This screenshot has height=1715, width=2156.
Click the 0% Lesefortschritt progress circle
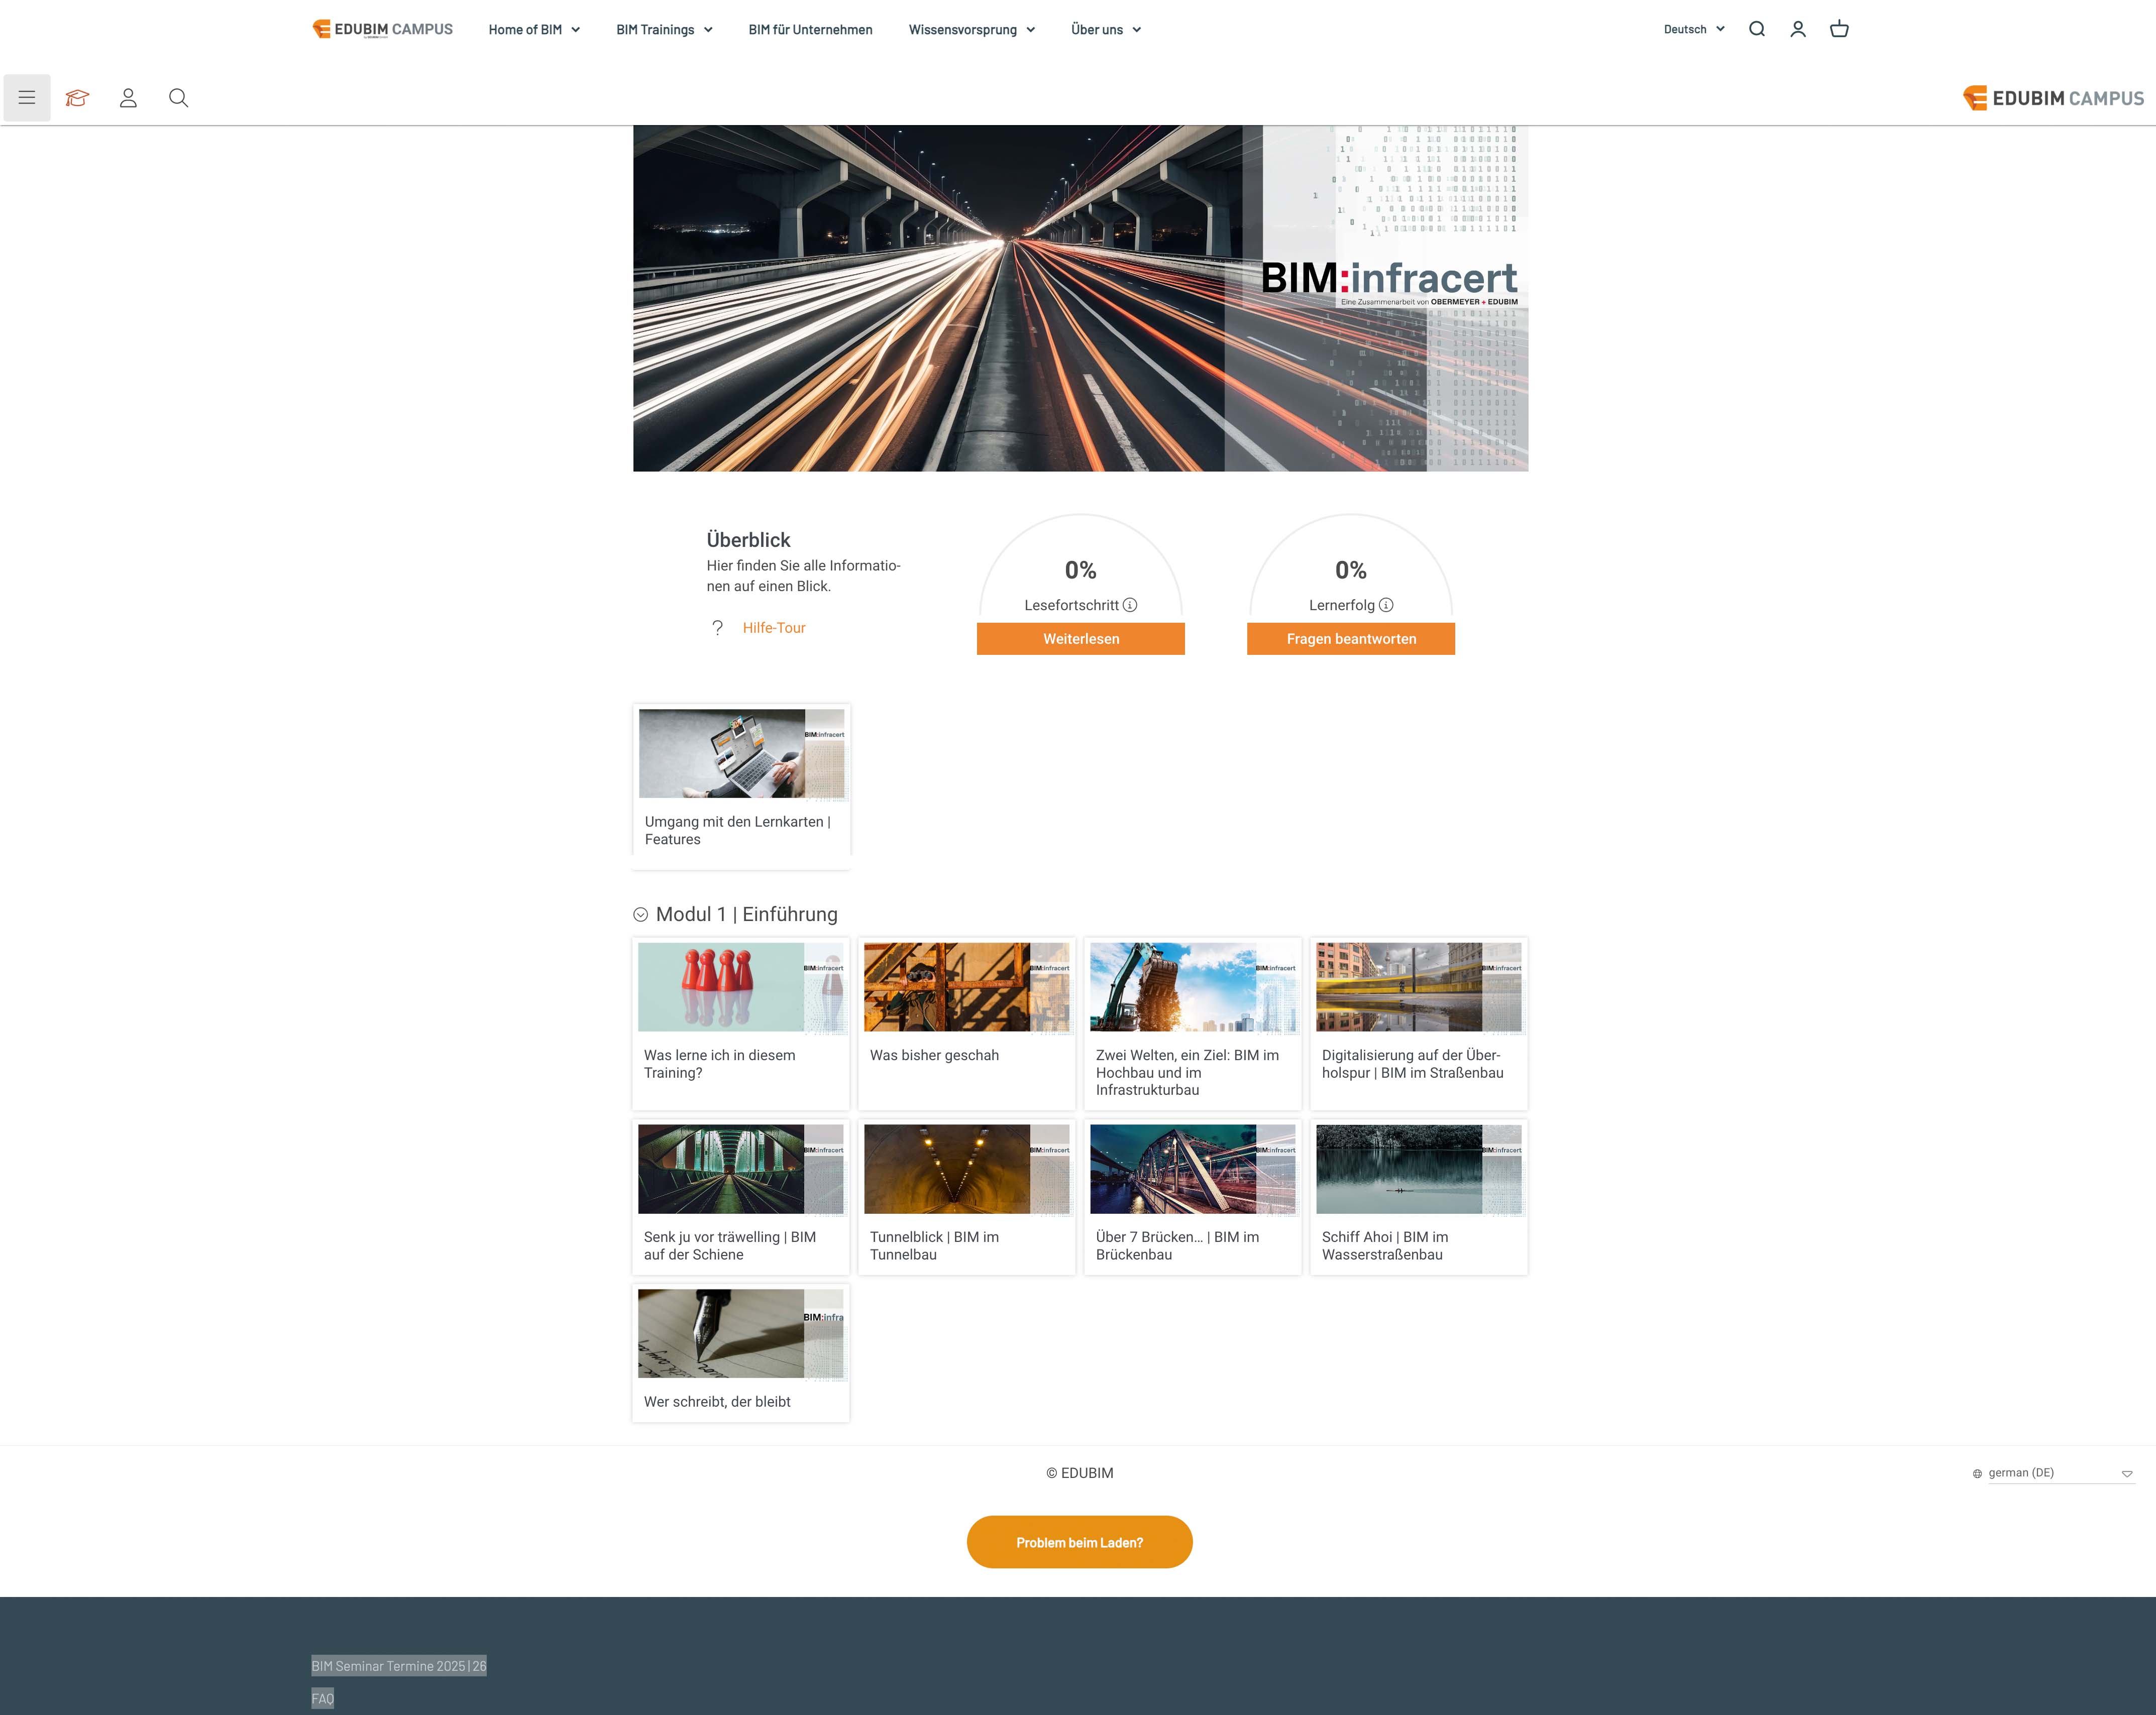click(x=1080, y=570)
